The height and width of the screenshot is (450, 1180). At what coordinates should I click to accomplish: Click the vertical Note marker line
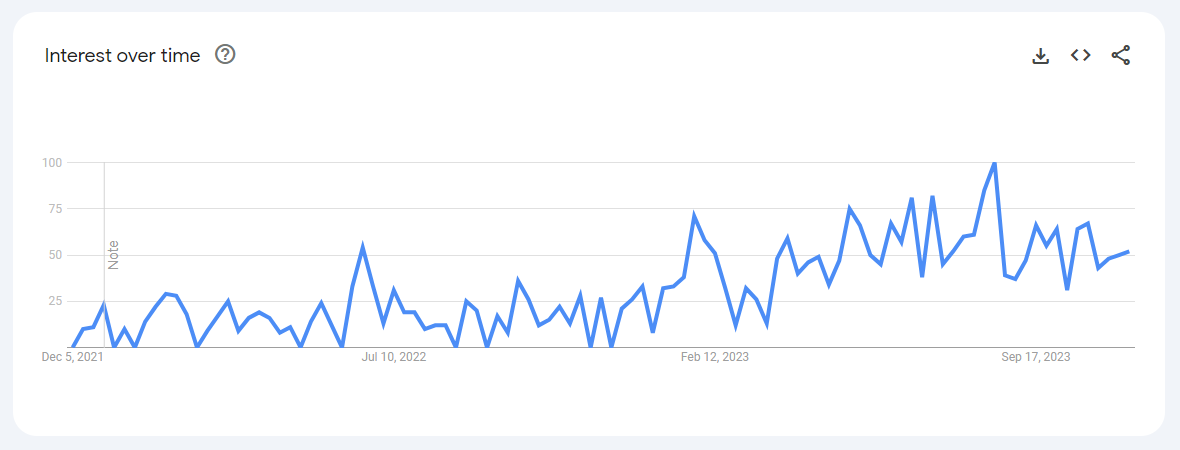[104, 254]
